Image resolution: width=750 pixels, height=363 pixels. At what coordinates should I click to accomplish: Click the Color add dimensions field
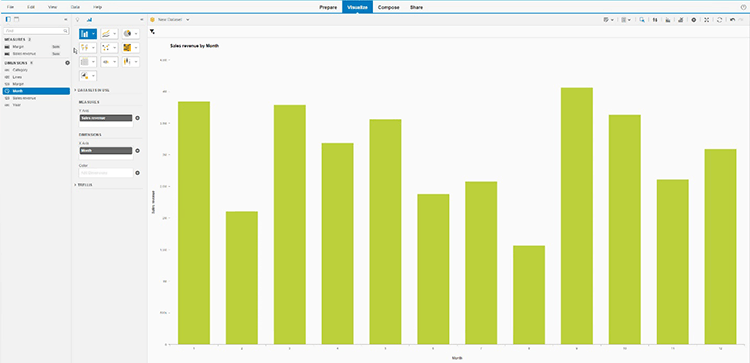pos(106,173)
